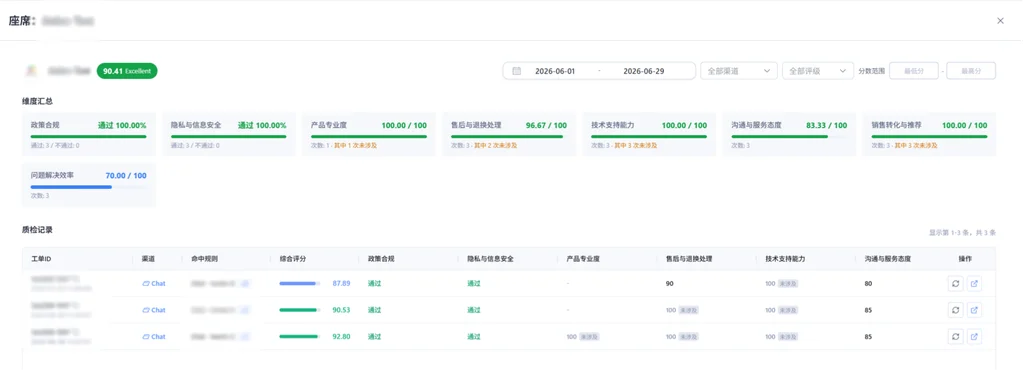Open the 90.53 record in new window

[x=974, y=310]
